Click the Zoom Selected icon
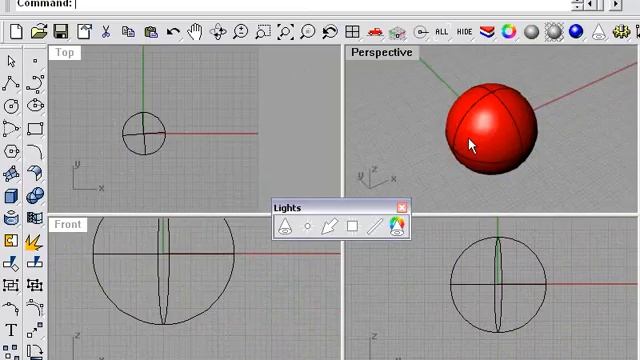 307,31
